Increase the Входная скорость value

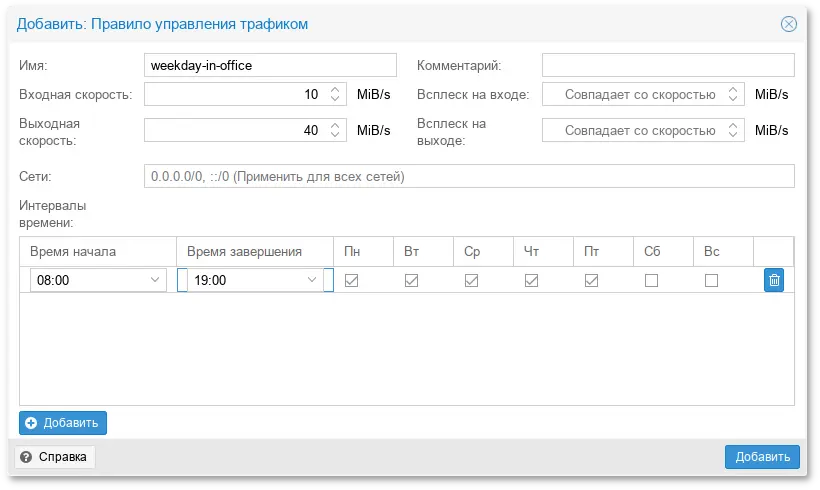click(335, 89)
